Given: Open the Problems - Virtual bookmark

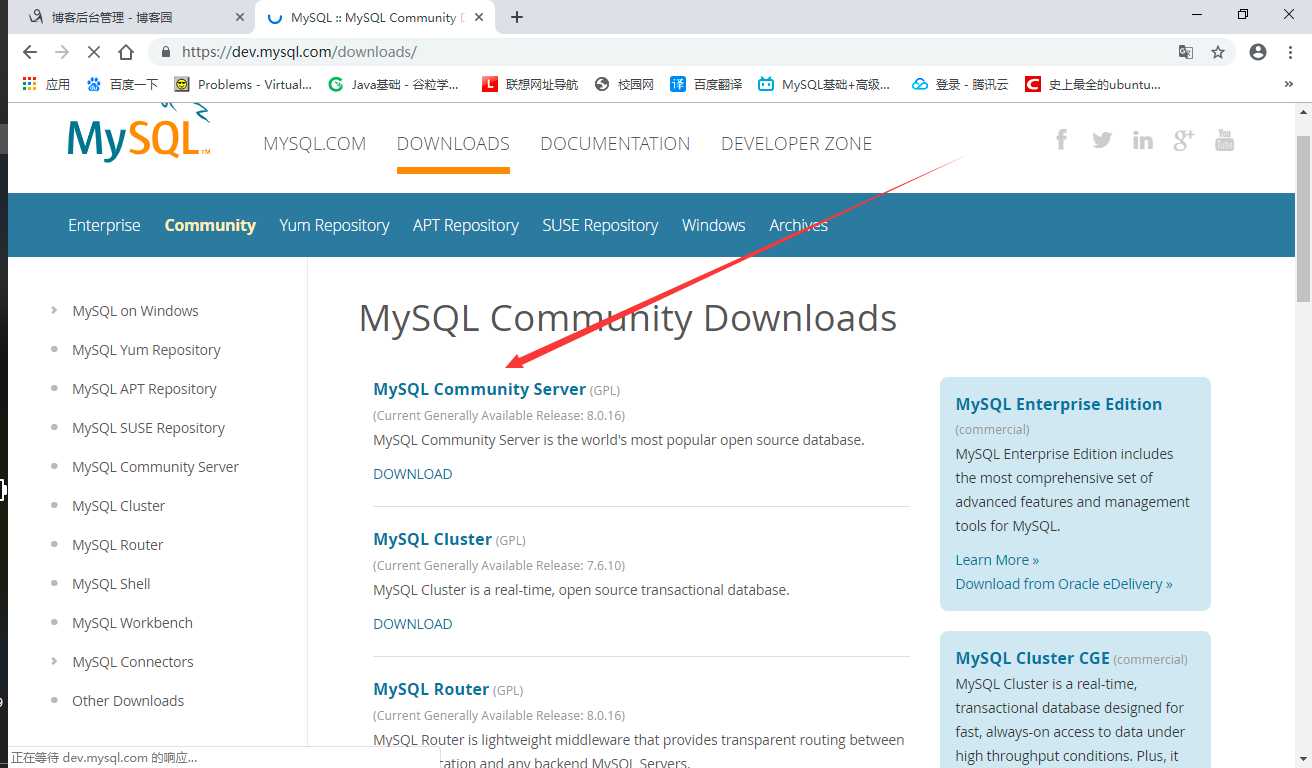Looking at the screenshot, I should coord(243,84).
